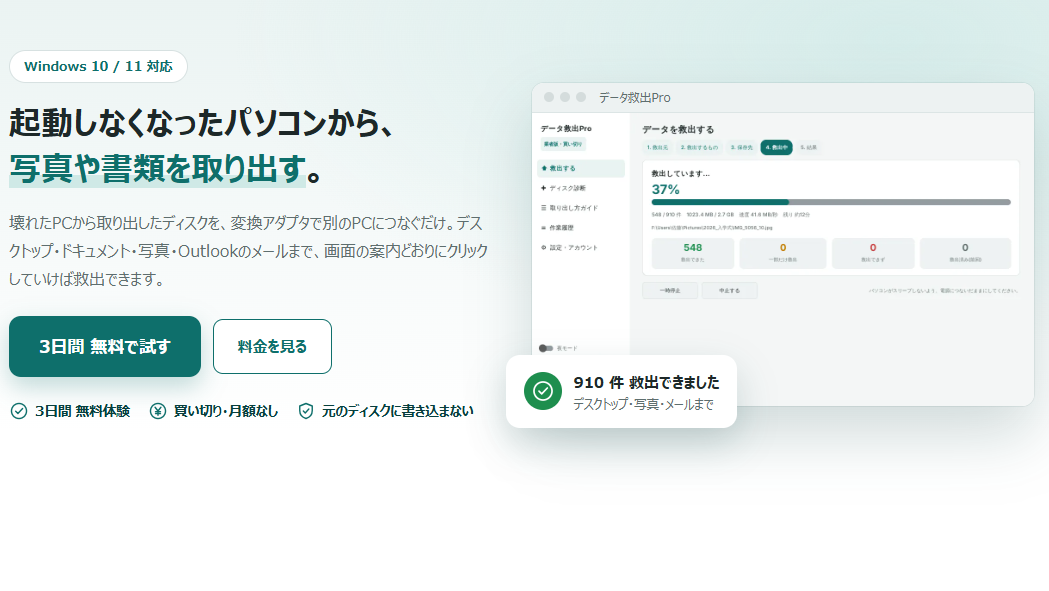This screenshot has height=591, width=1049.
Task: Open the 救出する sidebar item
Action: [581, 168]
